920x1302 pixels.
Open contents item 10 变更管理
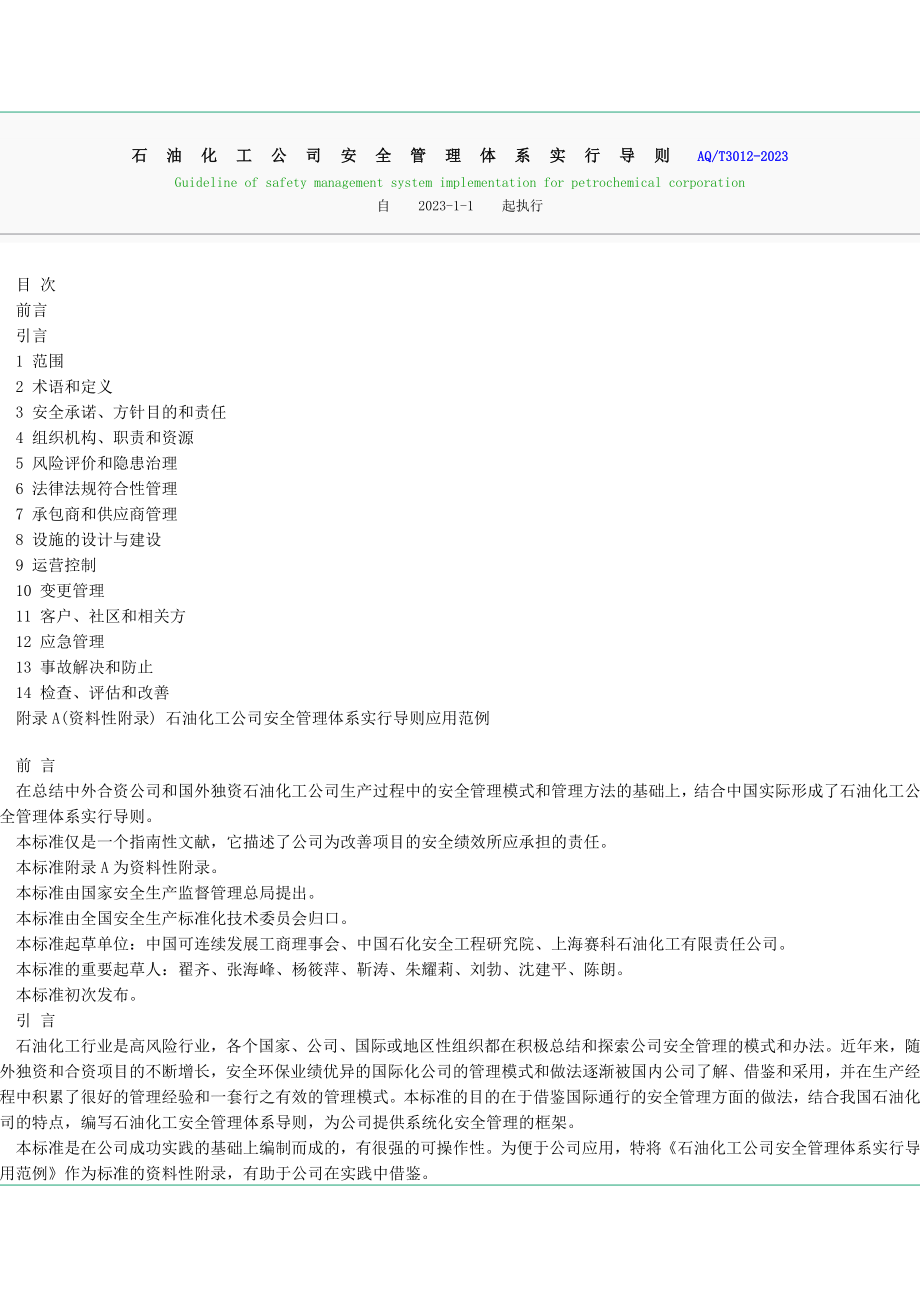pyautogui.click(x=60, y=591)
